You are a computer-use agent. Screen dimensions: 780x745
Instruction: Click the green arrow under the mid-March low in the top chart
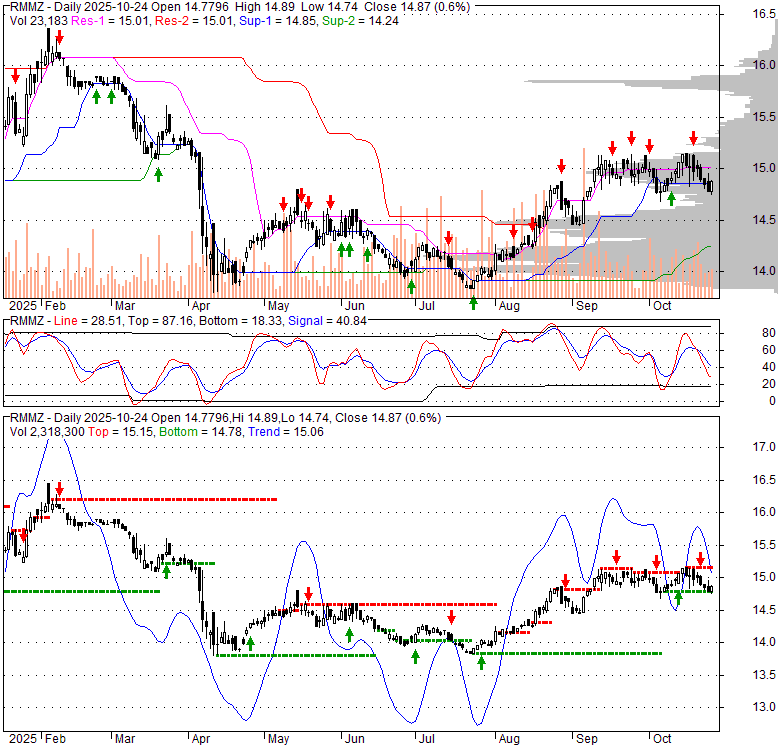pyautogui.click(x=158, y=175)
